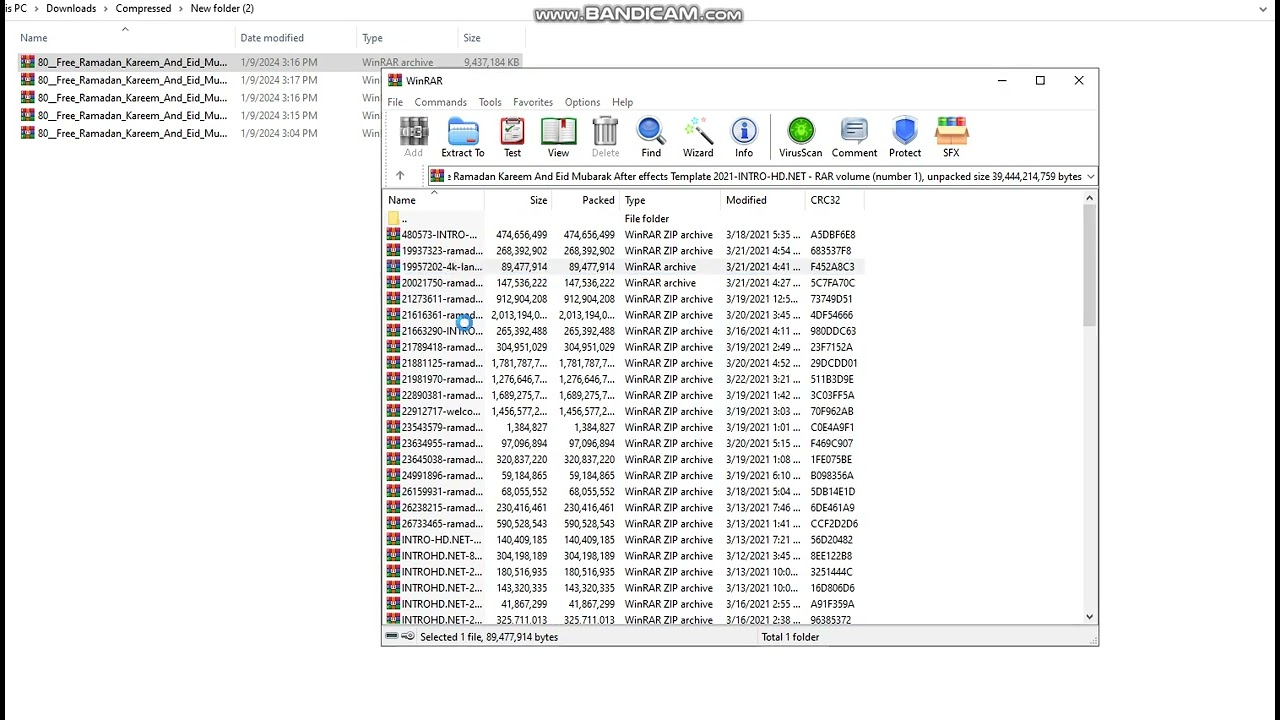The image size is (1280, 720).
Task: Open the Favorites menu
Action: coord(532,102)
